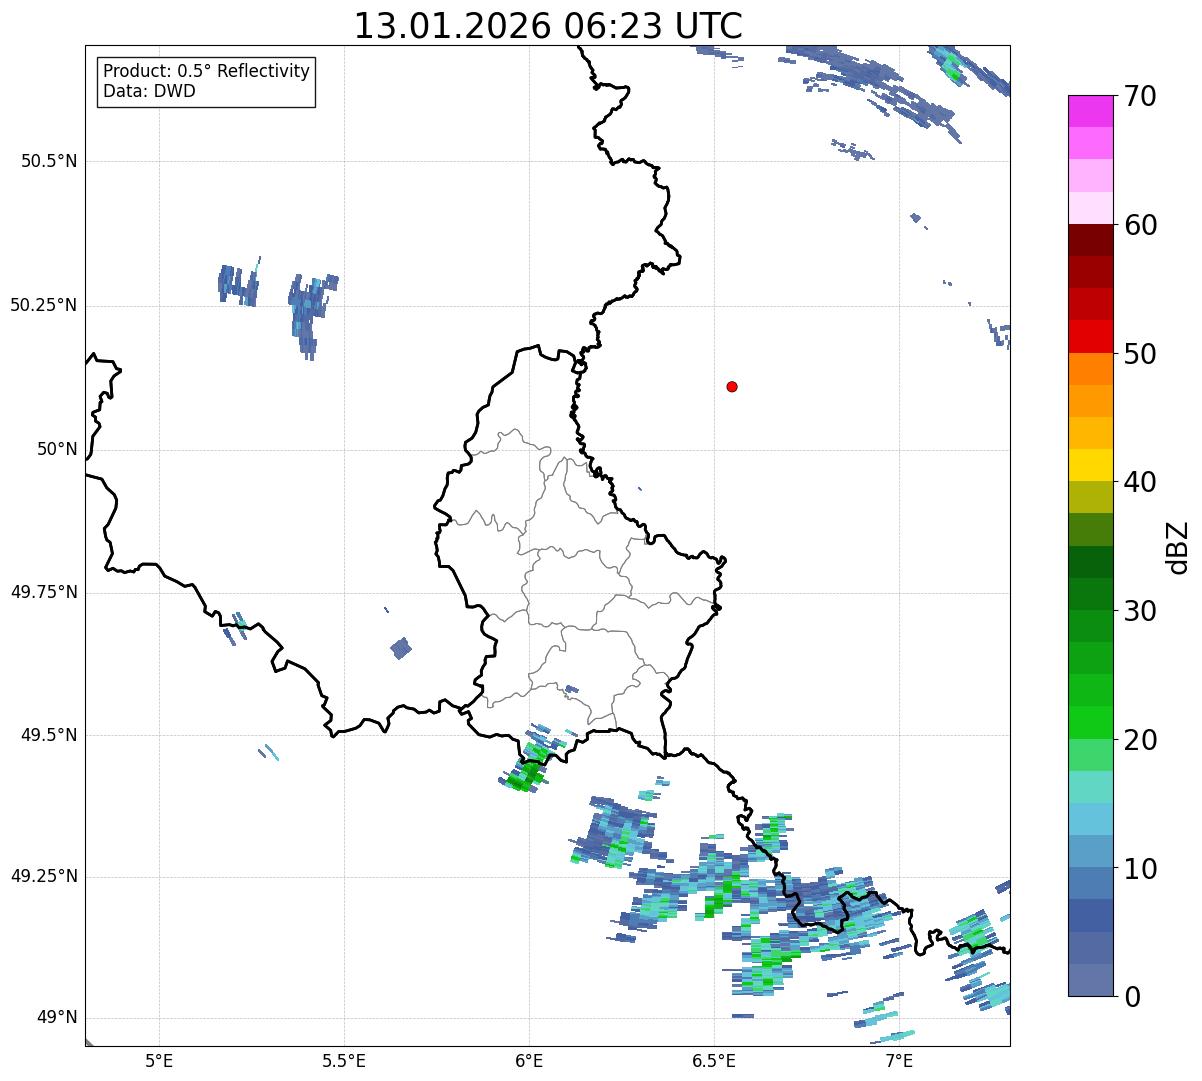Click the latitude label 49.25°N
The width and height of the screenshot is (1202, 1081).
tap(44, 876)
